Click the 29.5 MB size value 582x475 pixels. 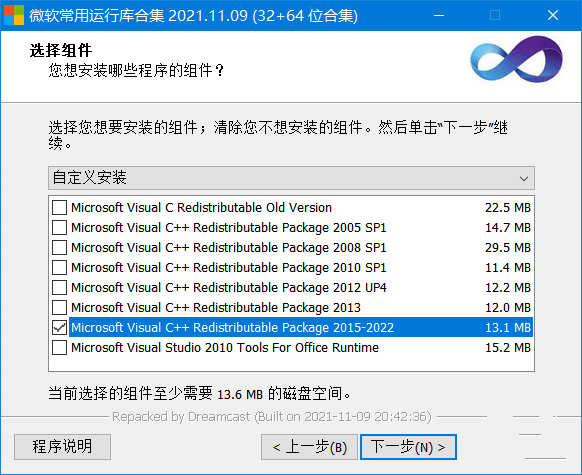(x=508, y=248)
